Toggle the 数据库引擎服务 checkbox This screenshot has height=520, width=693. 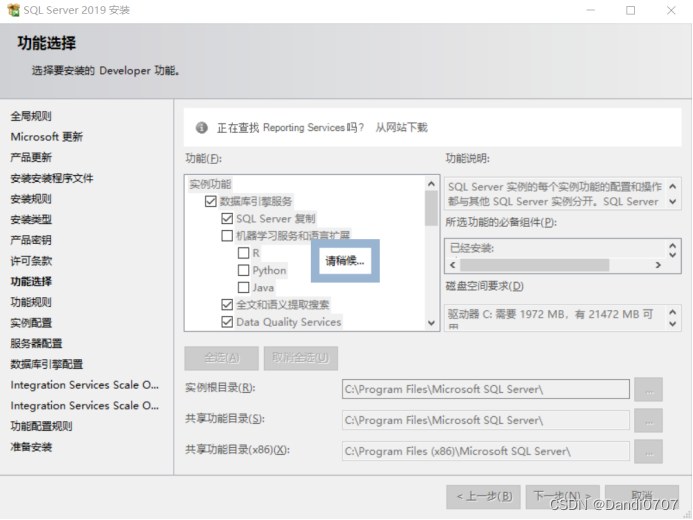click(210, 201)
